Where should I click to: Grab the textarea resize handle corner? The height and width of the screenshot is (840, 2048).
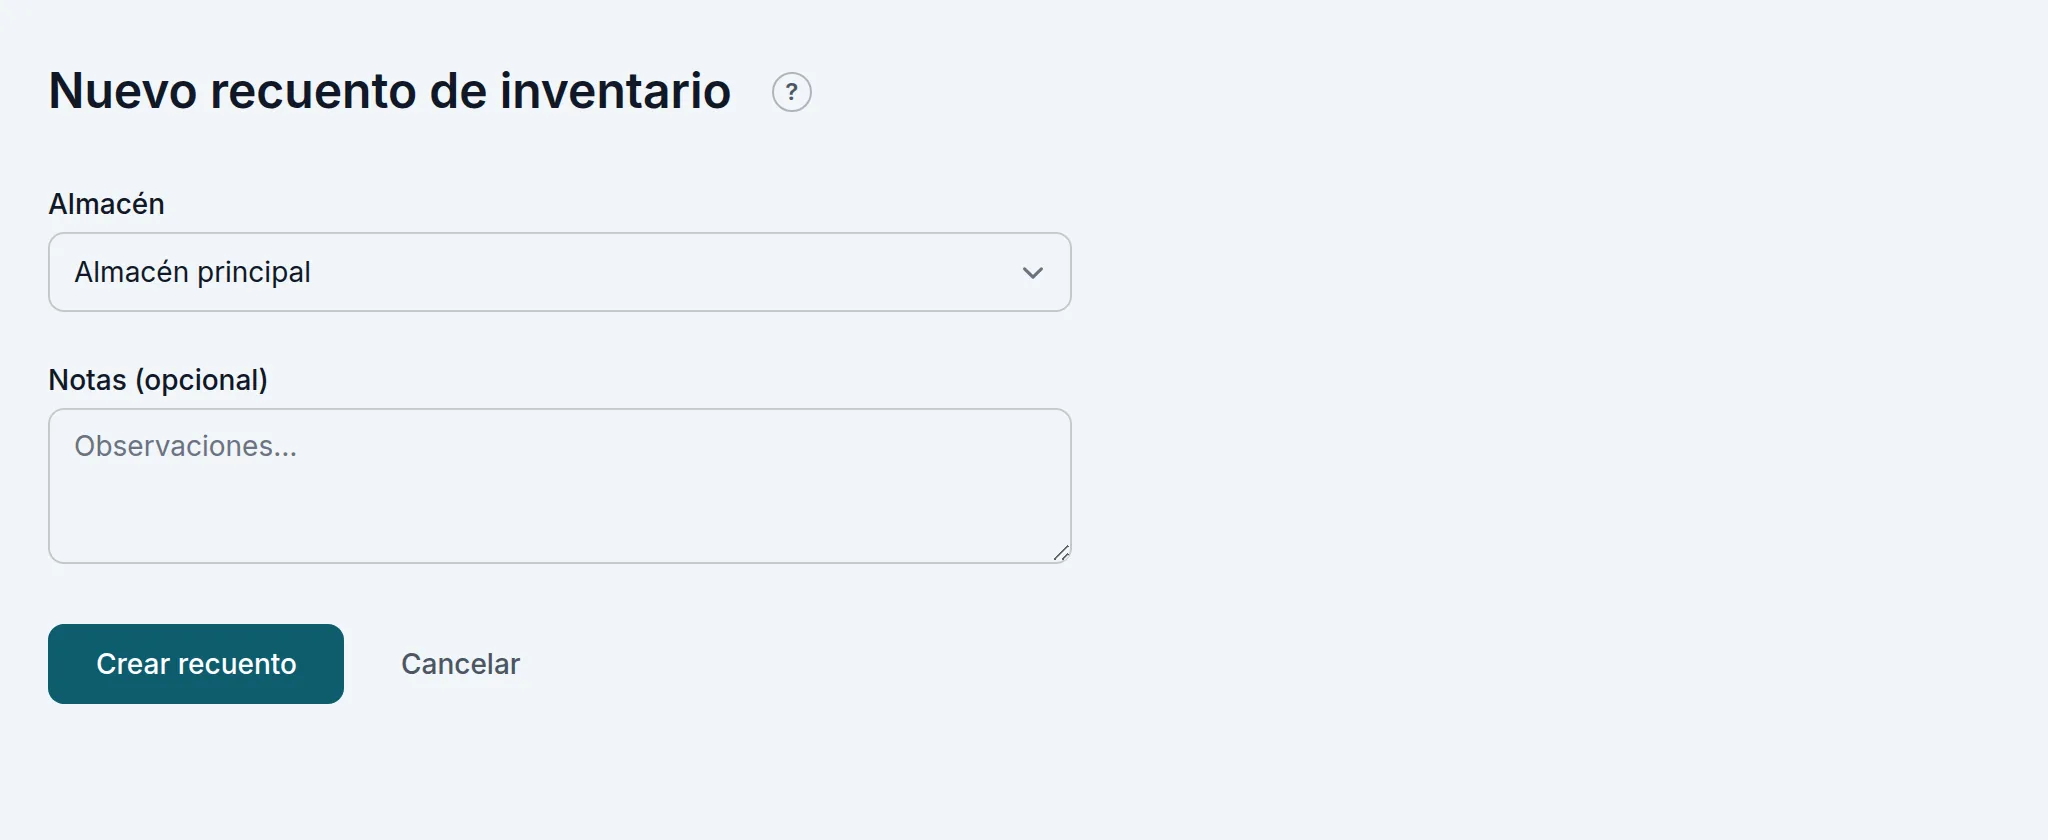point(1061,553)
